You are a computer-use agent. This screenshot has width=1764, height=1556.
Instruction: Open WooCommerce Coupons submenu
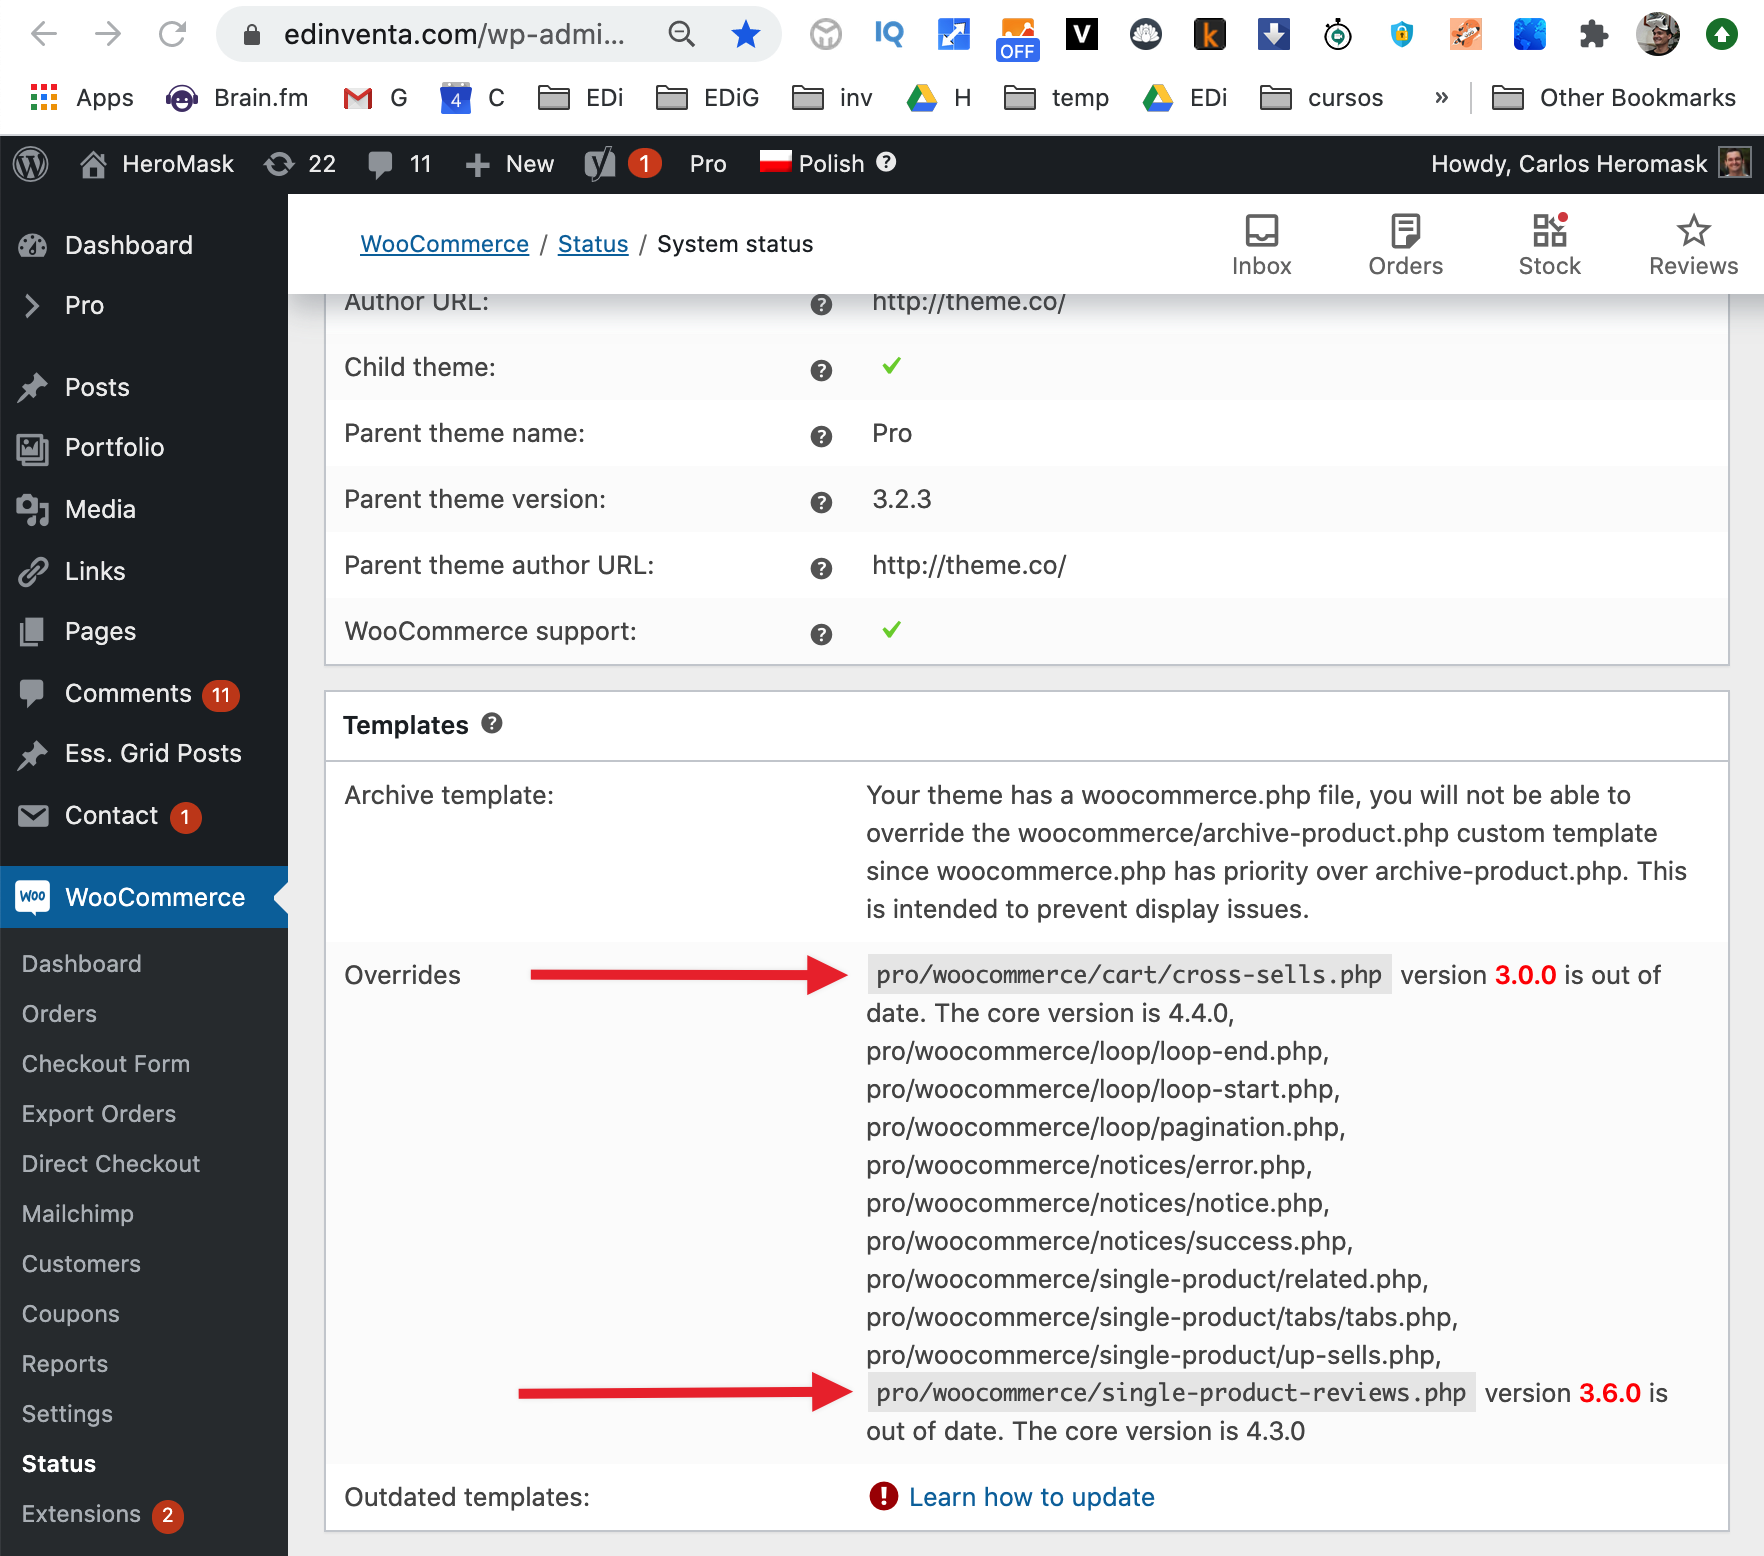71,1313
